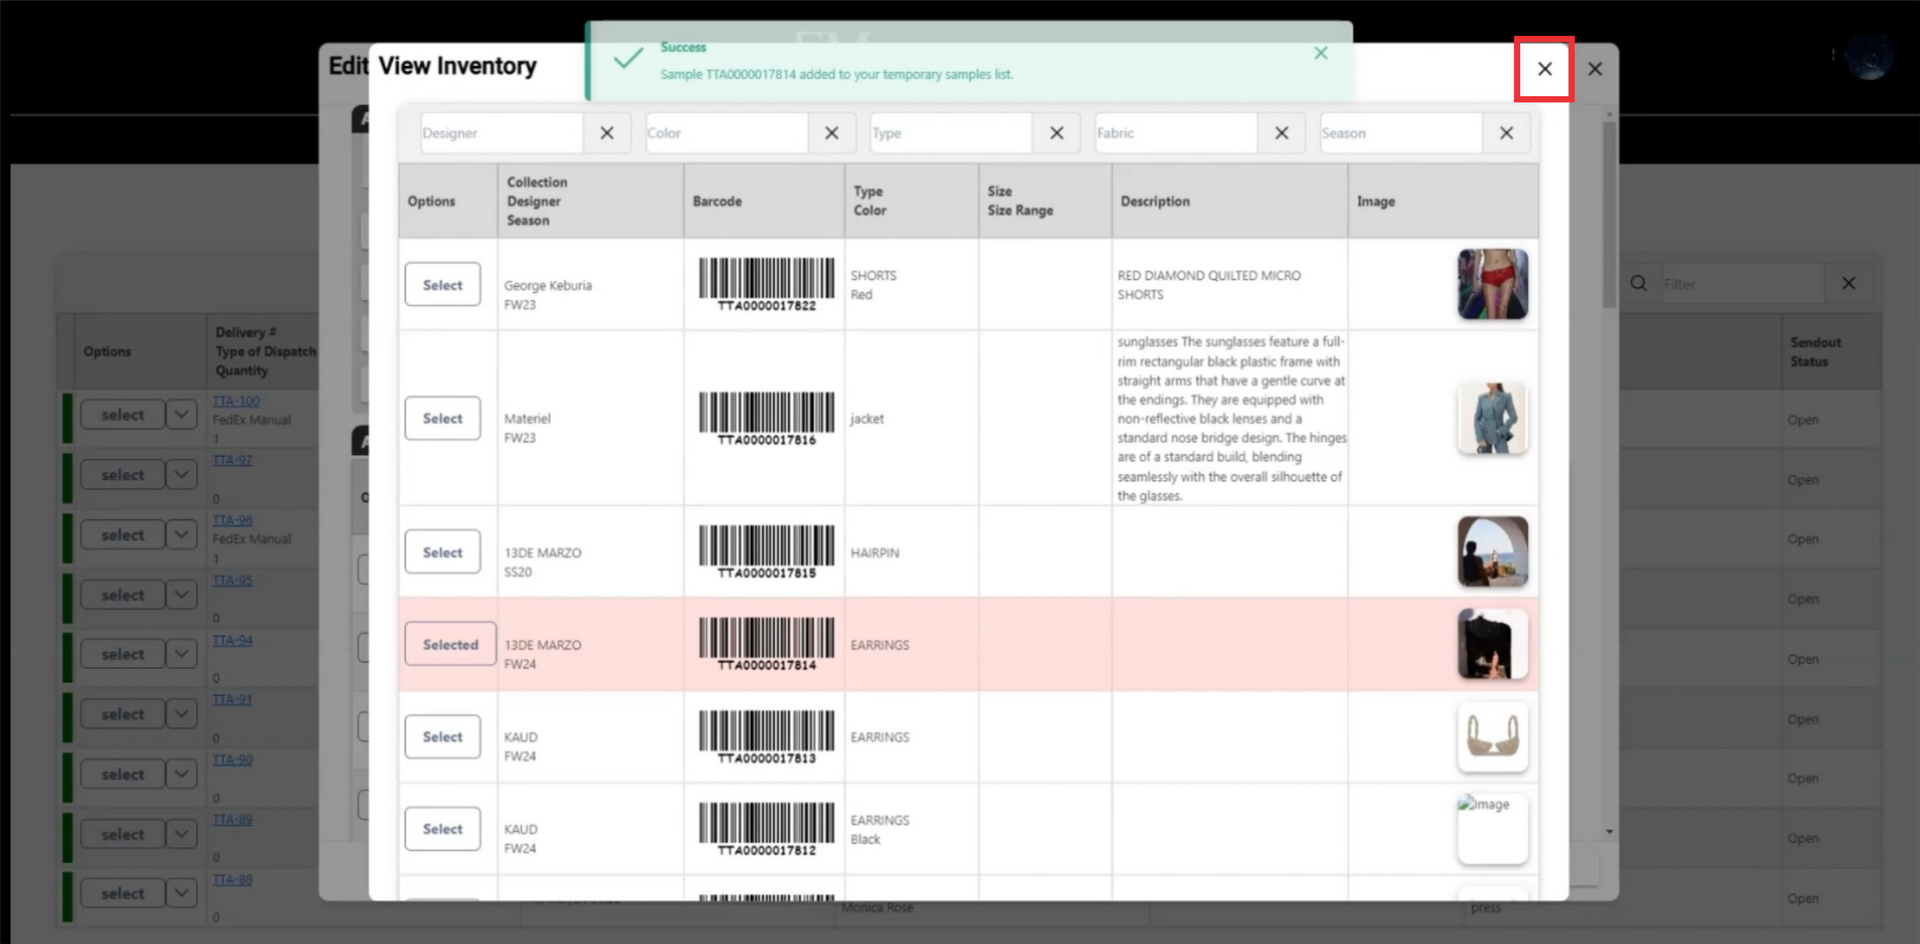Open delivery link TTA-95
This screenshot has height=944, width=1920.
pos(232,580)
